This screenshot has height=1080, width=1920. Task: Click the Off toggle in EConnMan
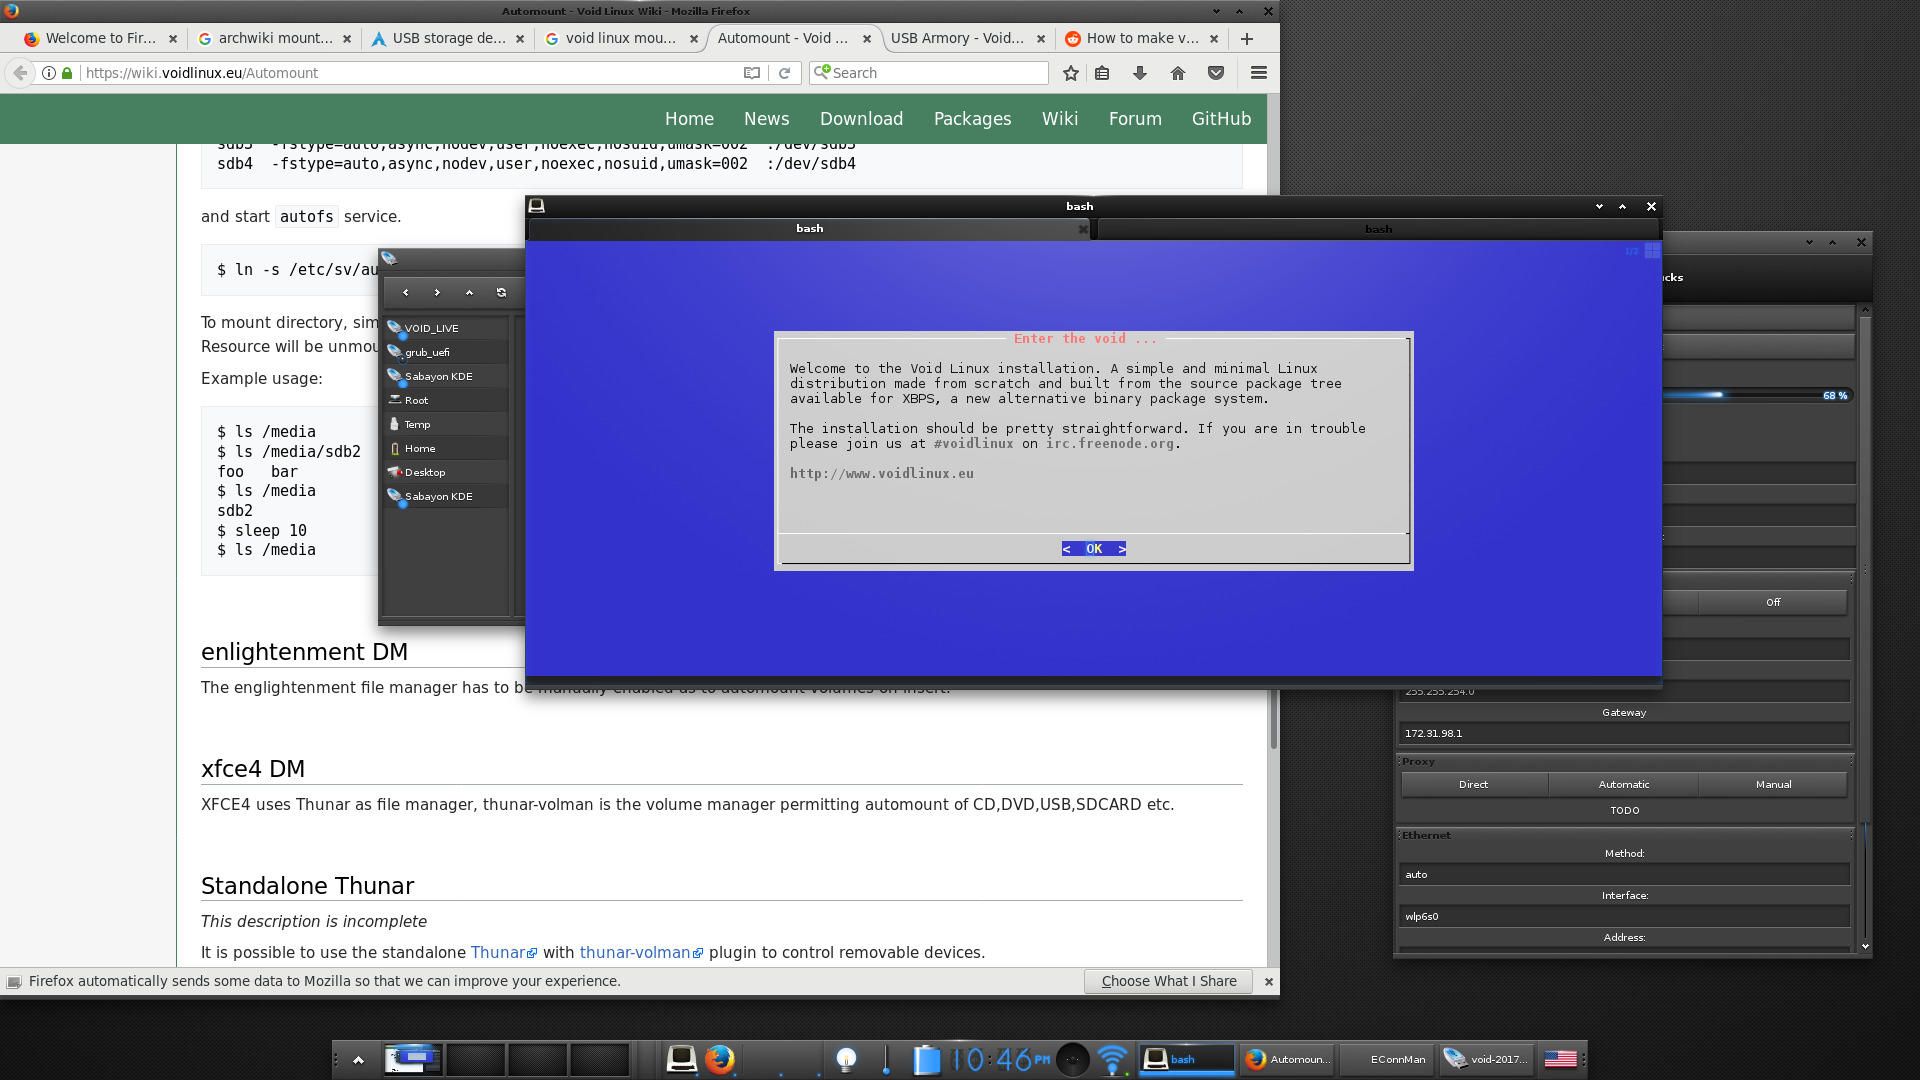(x=1773, y=602)
